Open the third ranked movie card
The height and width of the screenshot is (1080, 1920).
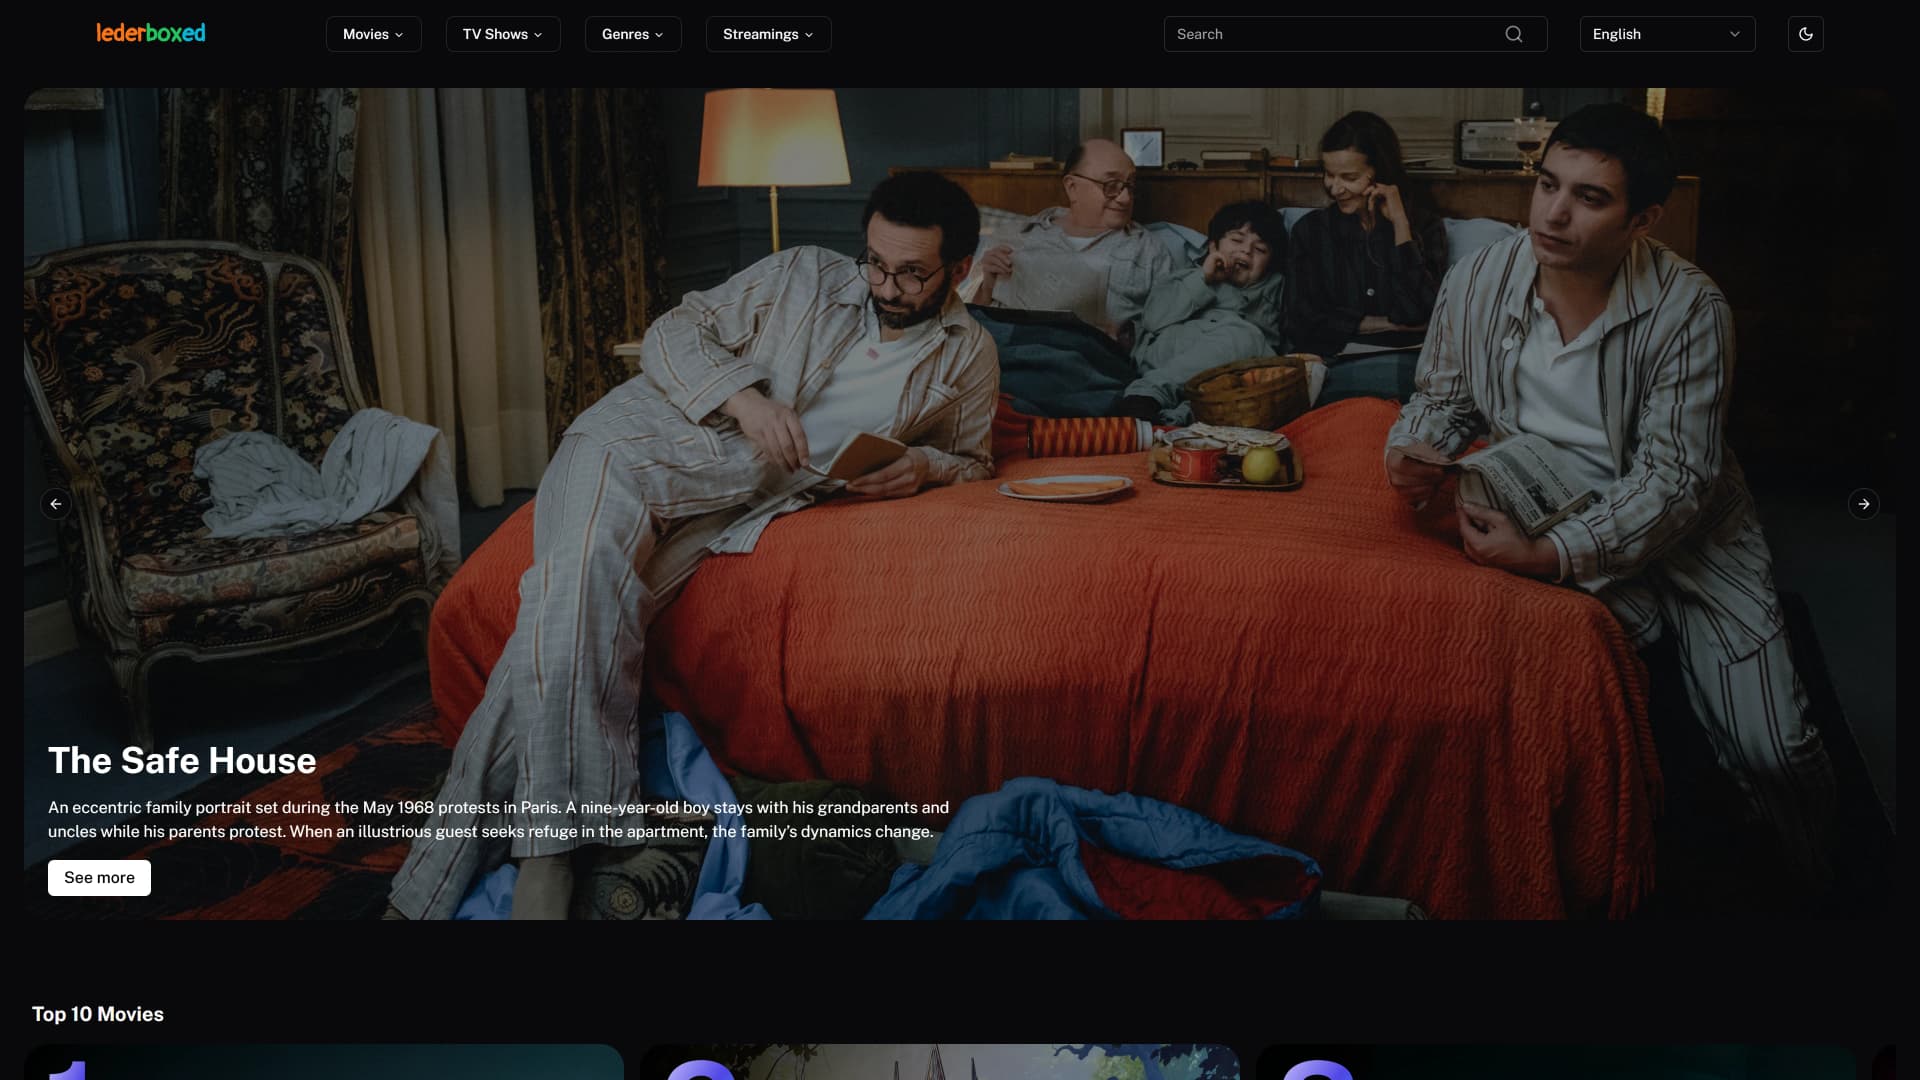coord(1555,1062)
